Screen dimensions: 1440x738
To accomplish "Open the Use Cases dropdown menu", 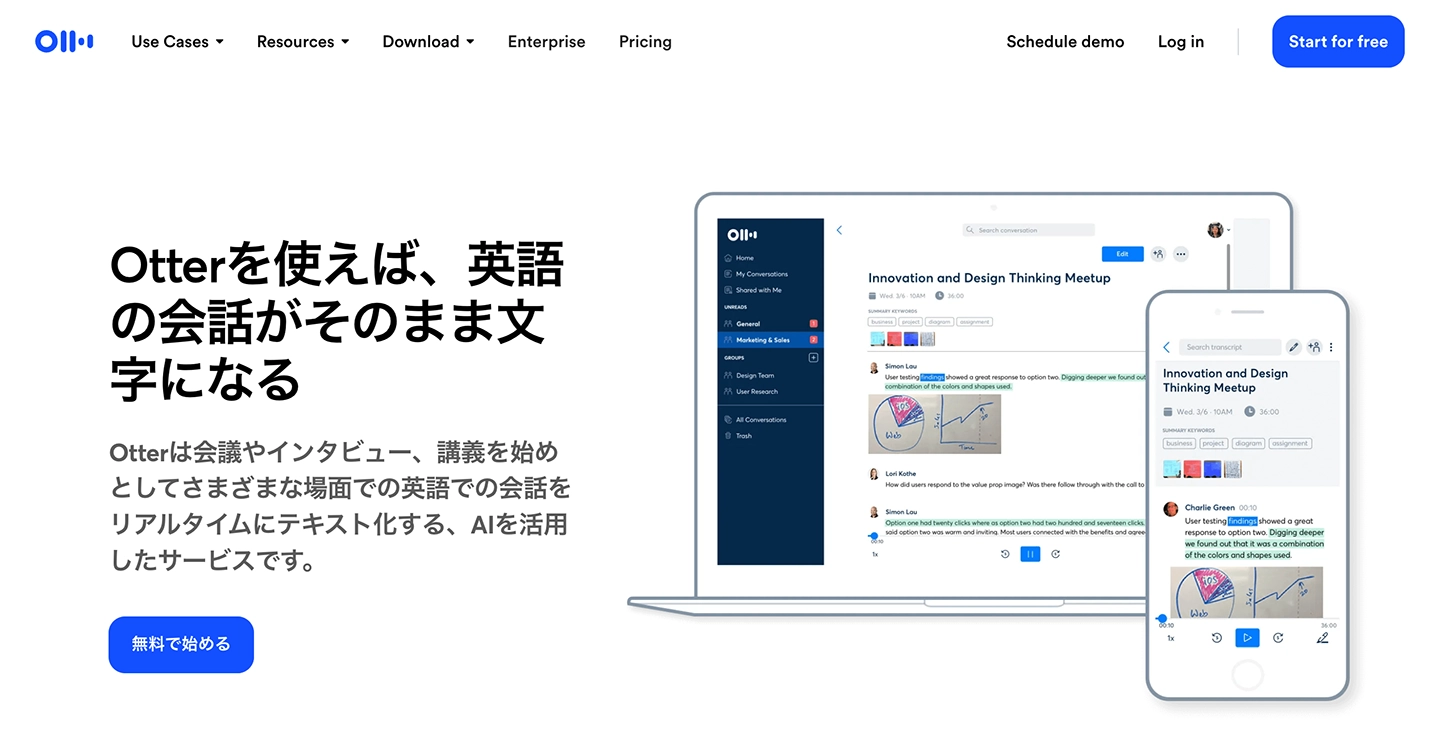I will (x=177, y=41).
